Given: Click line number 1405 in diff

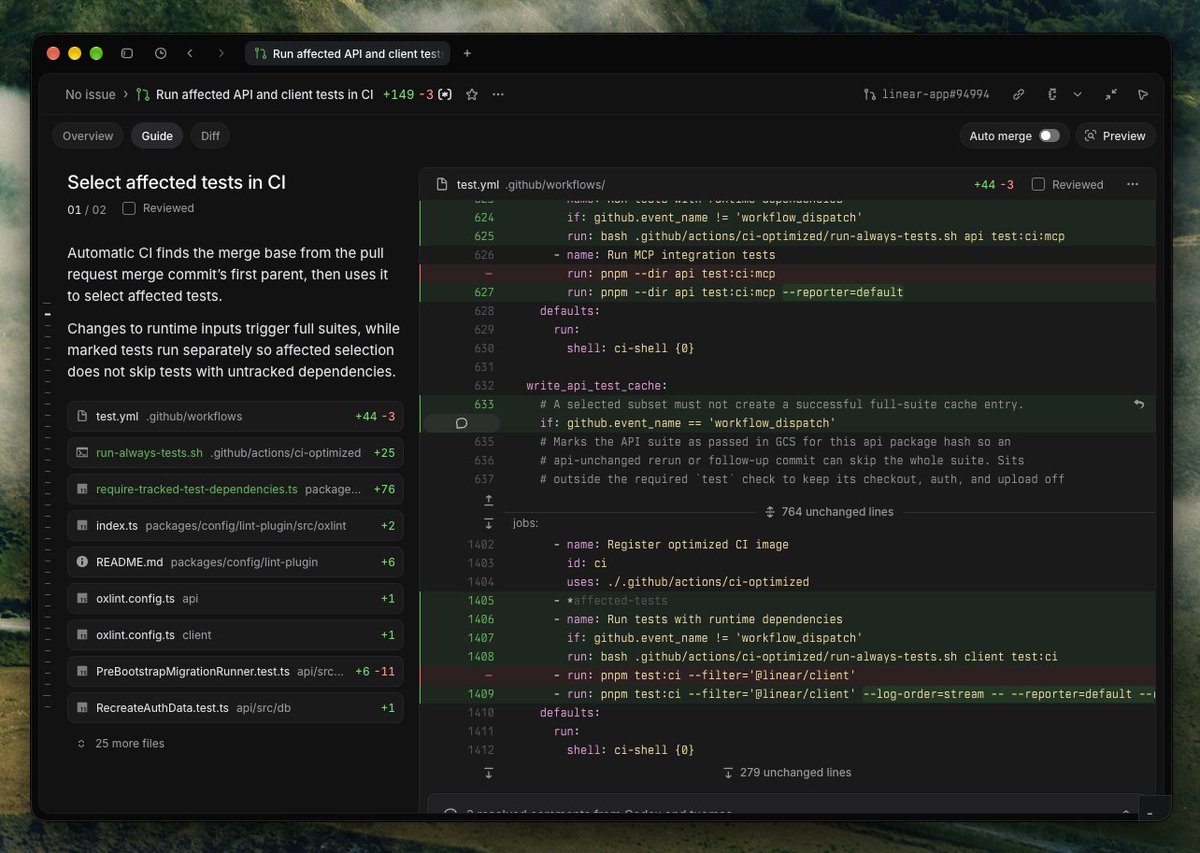Looking at the screenshot, I should pos(480,601).
